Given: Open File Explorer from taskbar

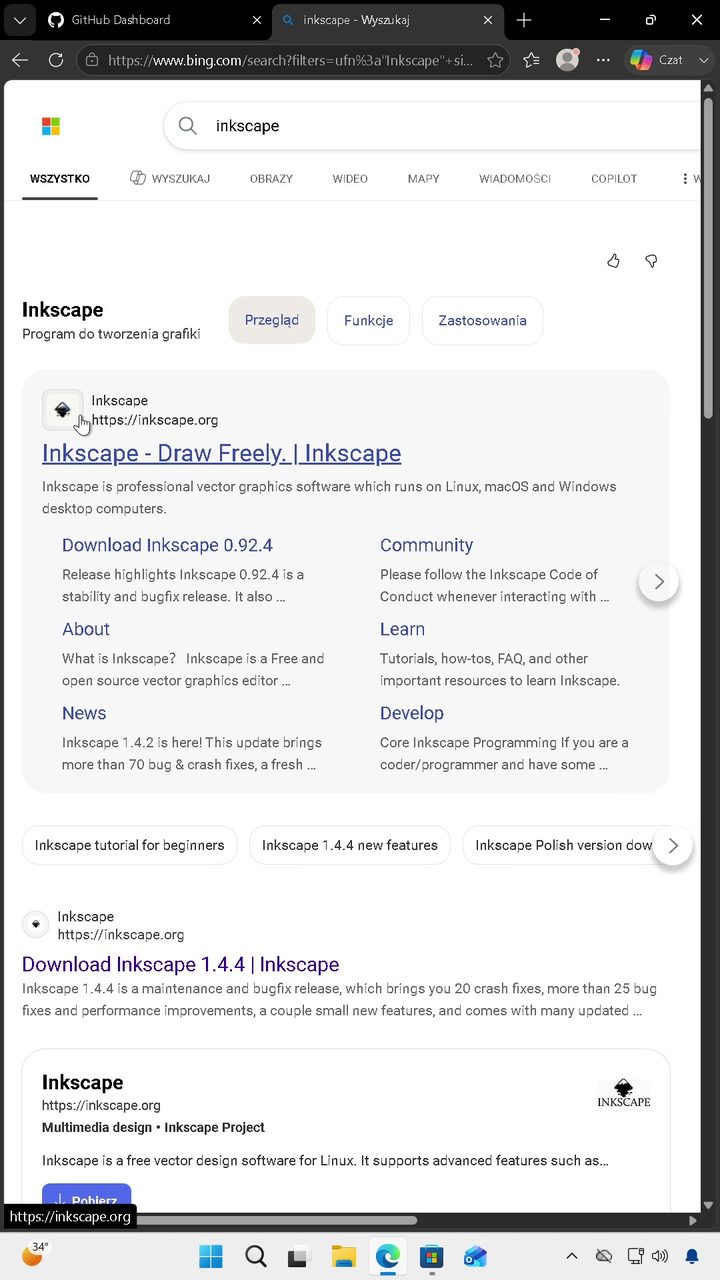Looking at the screenshot, I should coord(343,1256).
